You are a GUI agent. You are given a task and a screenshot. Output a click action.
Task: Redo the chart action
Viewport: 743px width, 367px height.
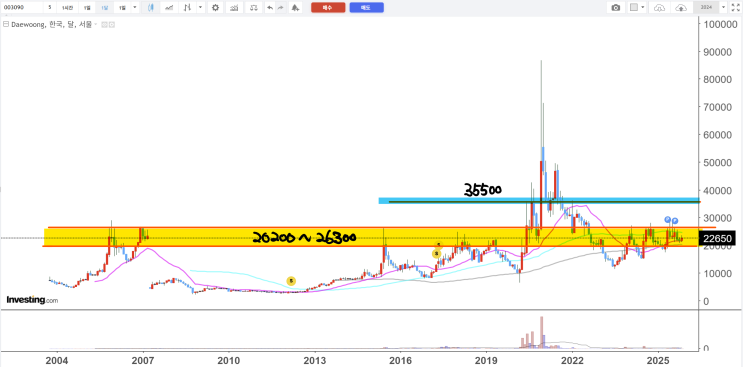281,8
